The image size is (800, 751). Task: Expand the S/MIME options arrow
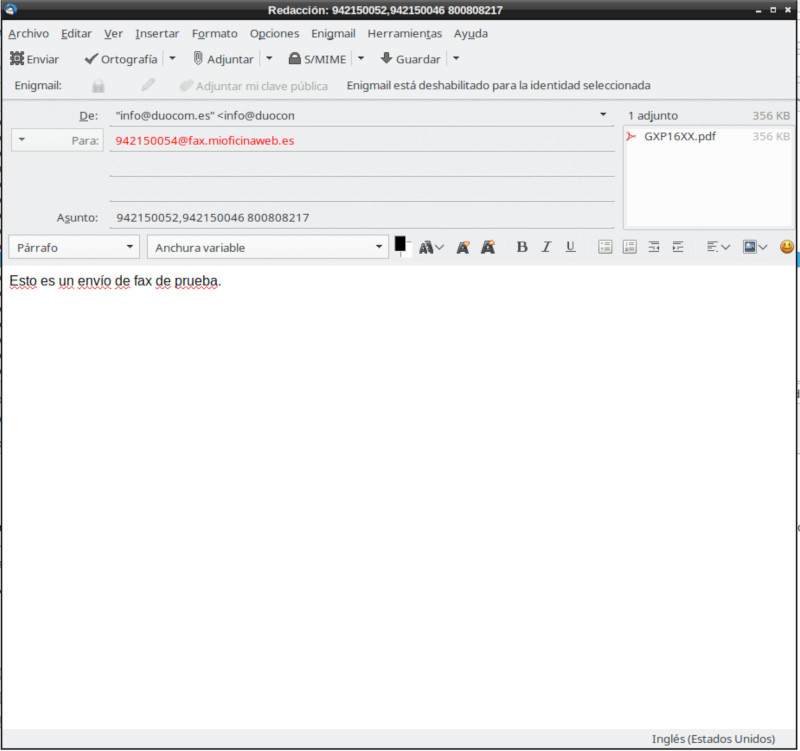361,59
